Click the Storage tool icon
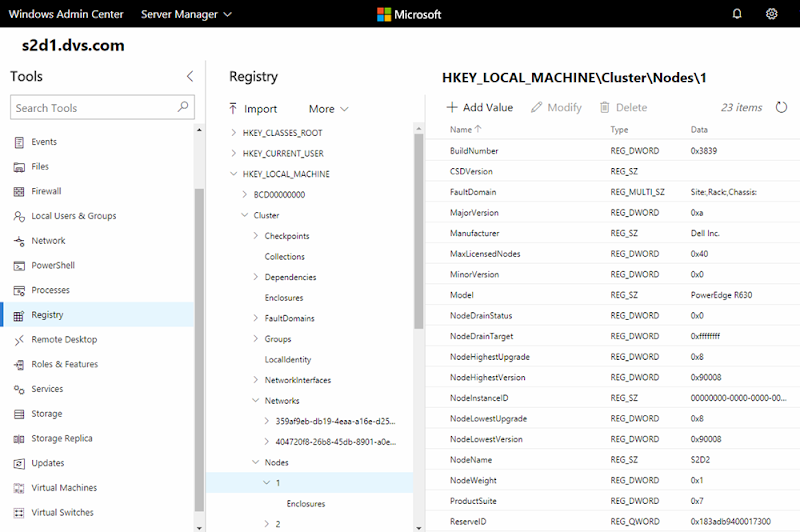The width and height of the screenshot is (800, 532). 19,414
